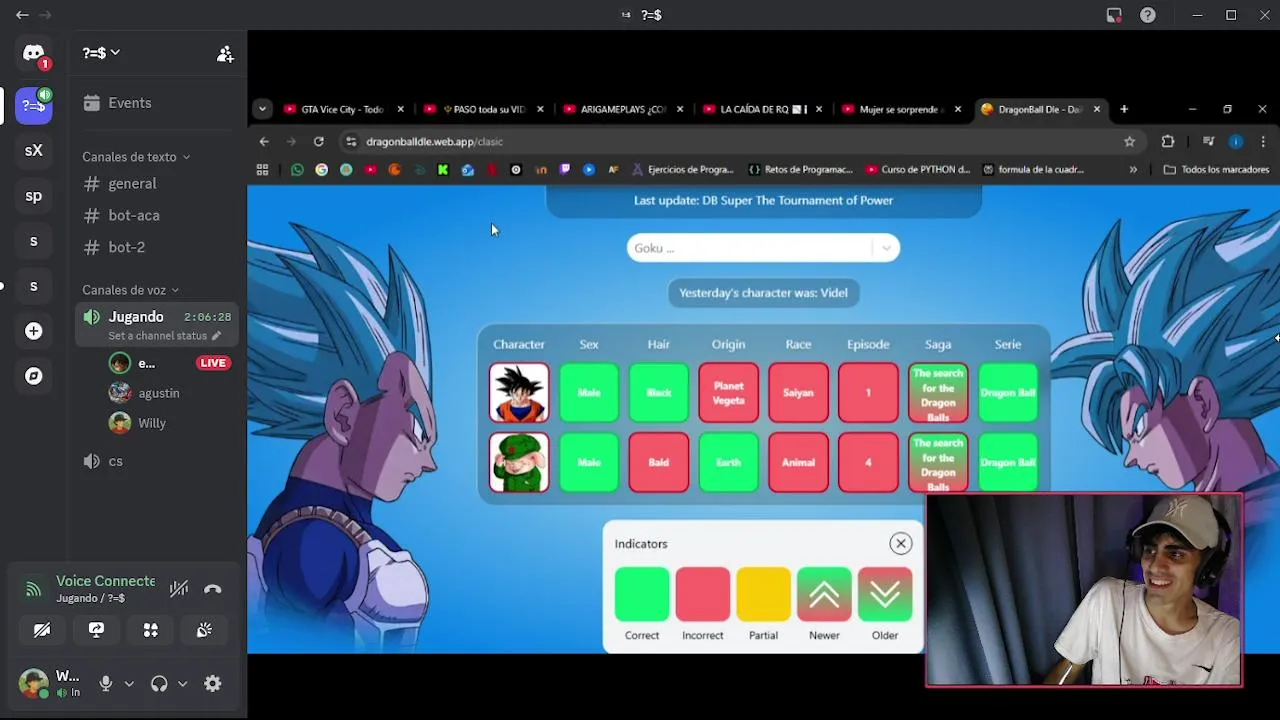The image size is (1280, 720).
Task: Click the yellow Partial indicator swatch
Action: coord(763,594)
